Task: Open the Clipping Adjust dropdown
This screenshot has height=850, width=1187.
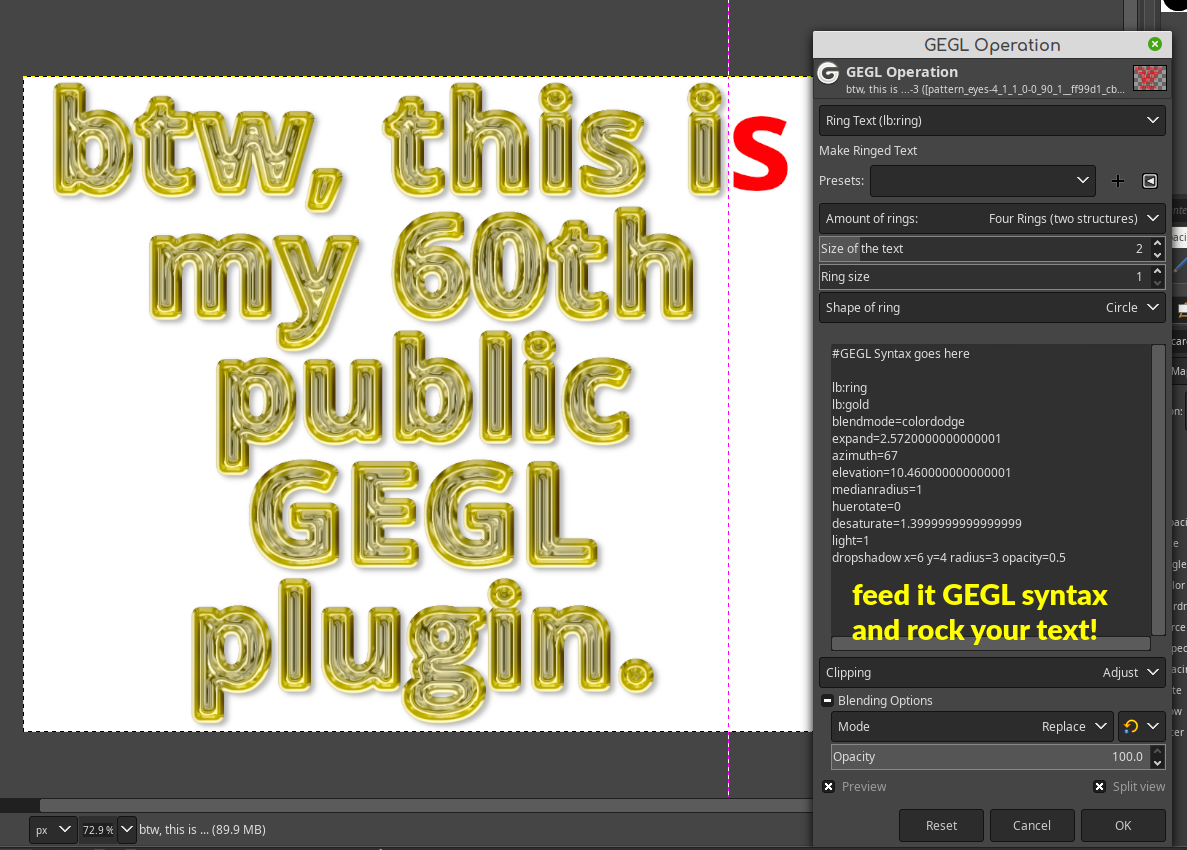Action: click(x=992, y=673)
